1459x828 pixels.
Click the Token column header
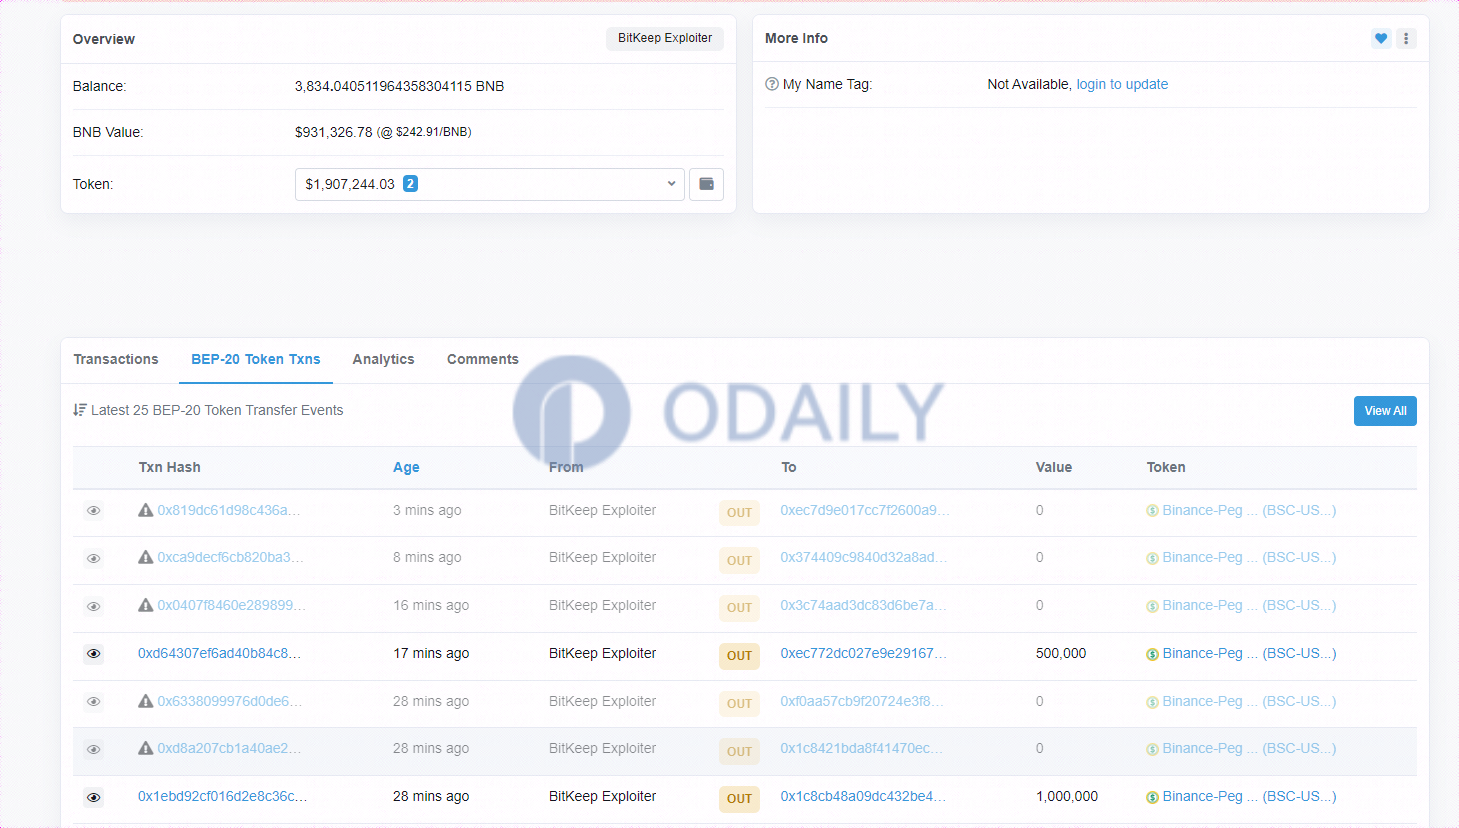point(1166,467)
